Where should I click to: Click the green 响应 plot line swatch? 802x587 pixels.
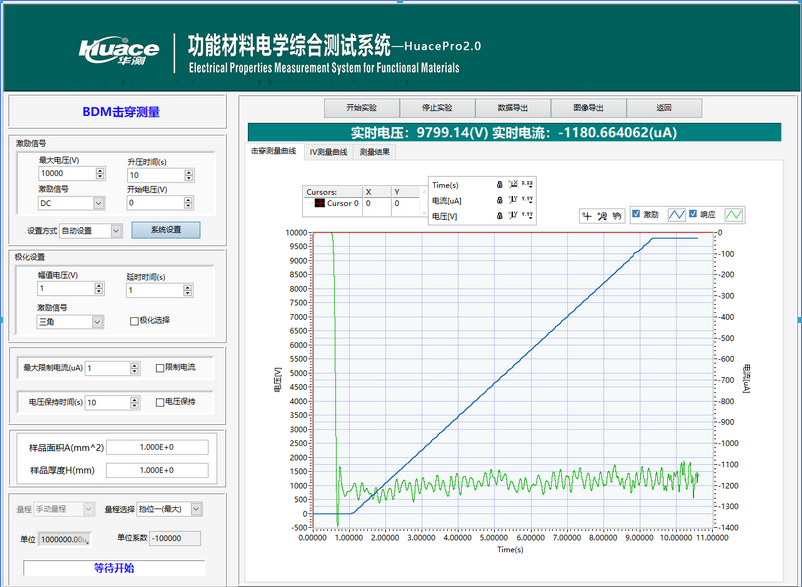tap(734, 215)
